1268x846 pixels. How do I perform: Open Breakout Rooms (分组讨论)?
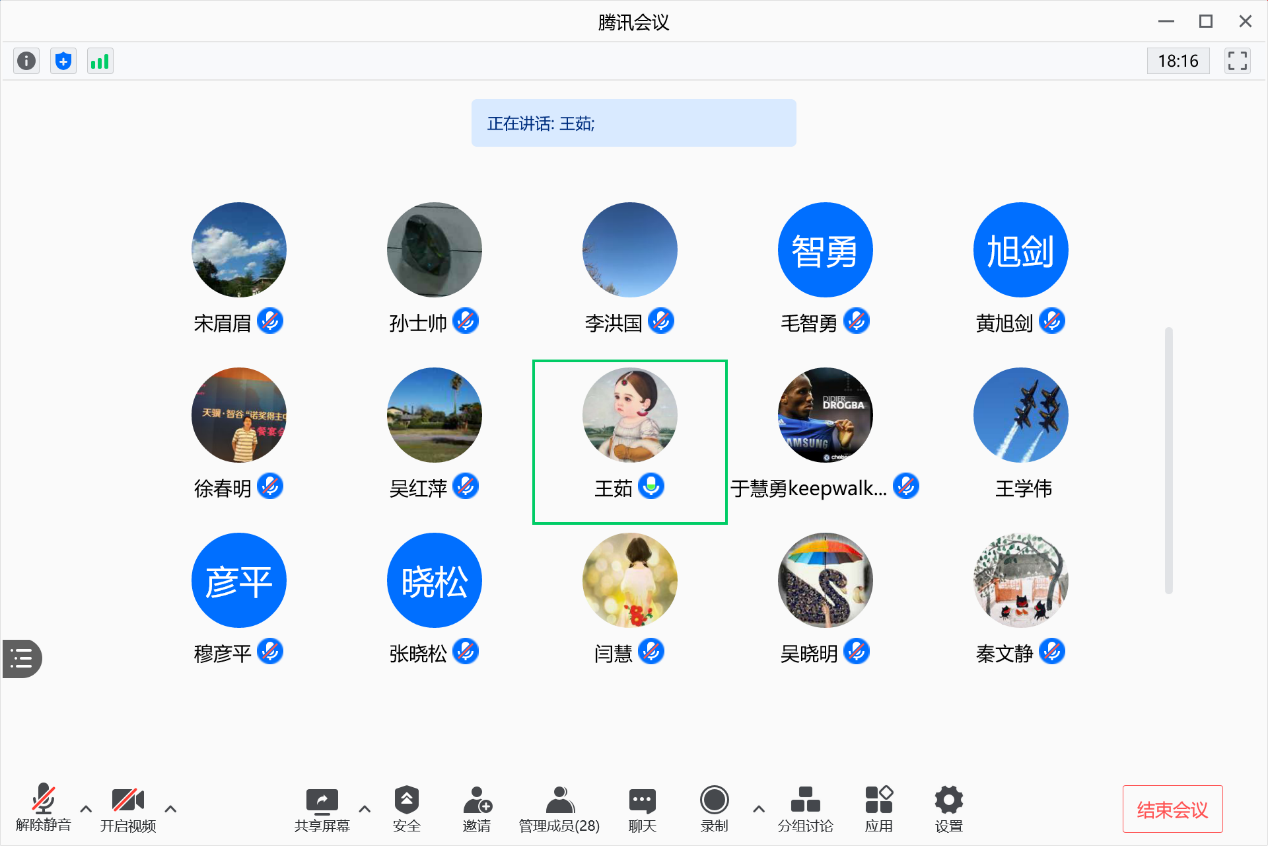click(x=805, y=808)
